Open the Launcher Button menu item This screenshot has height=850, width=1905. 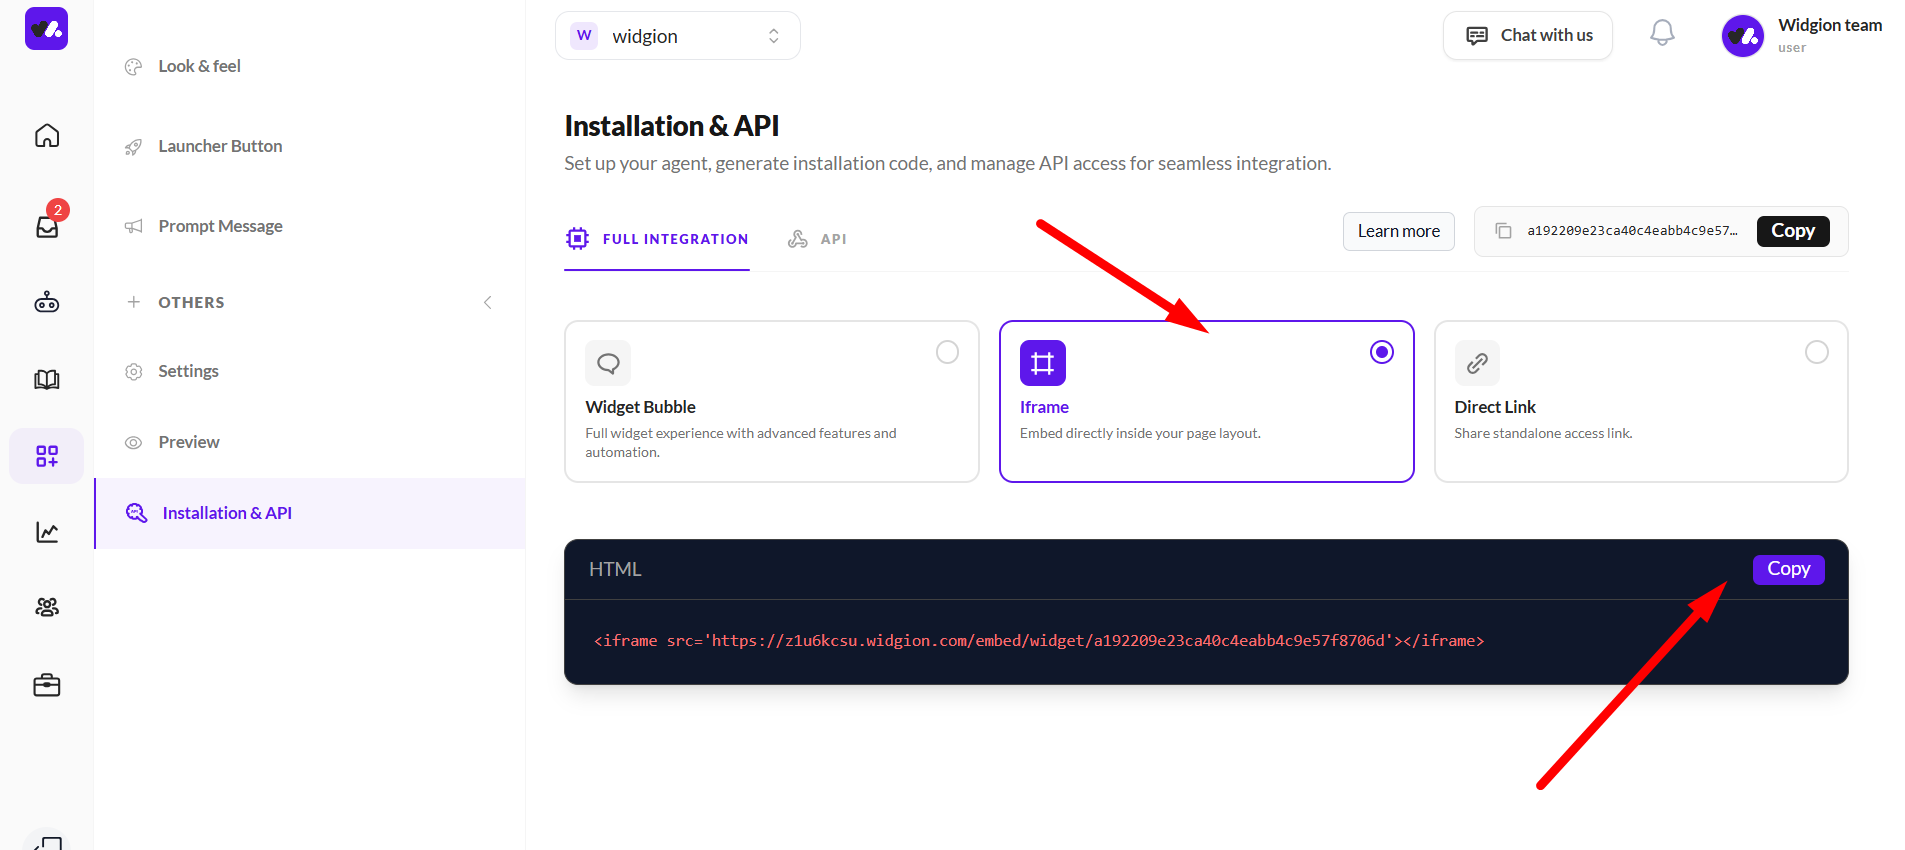click(220, 146)
